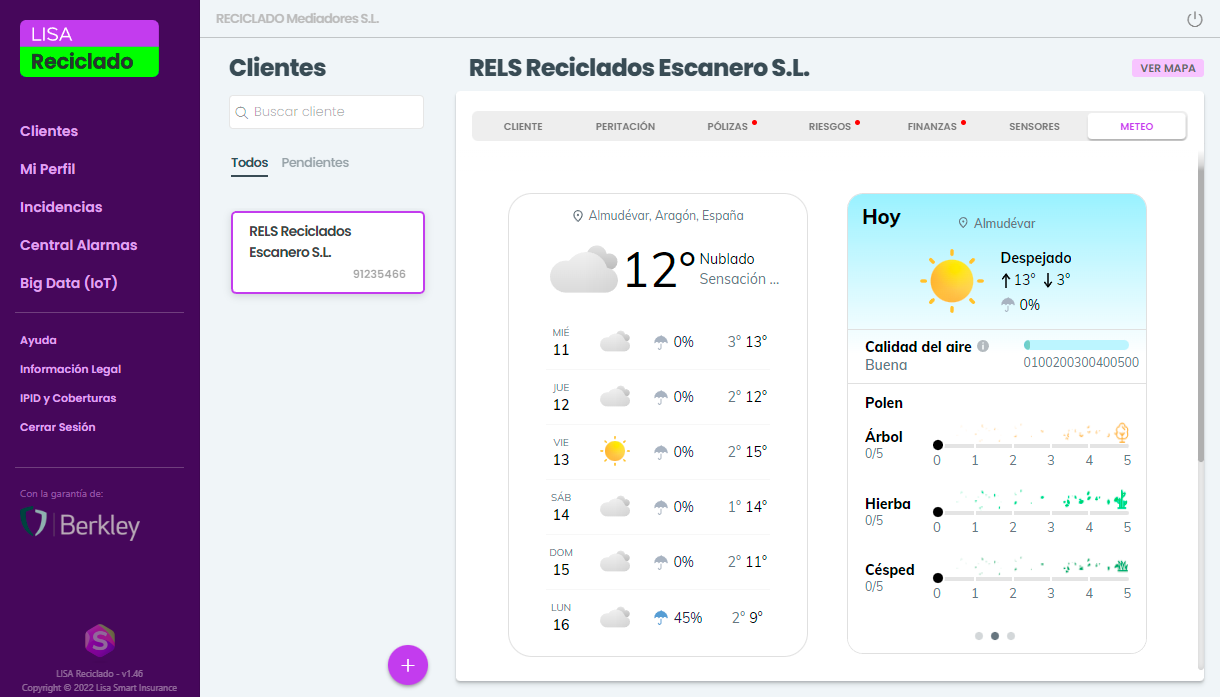Open the Pólizas tab

coord(727,127)
